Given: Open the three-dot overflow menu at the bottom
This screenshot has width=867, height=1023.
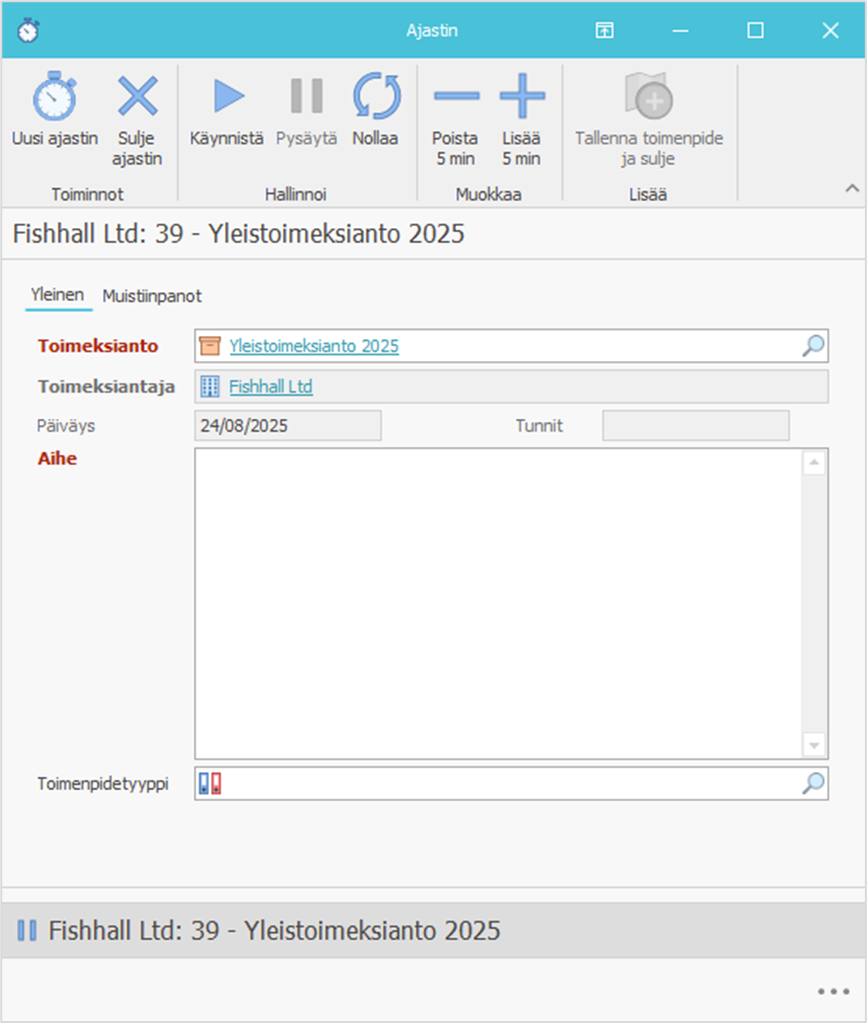Looking at the screenshot, I should (x=832, y=991).
